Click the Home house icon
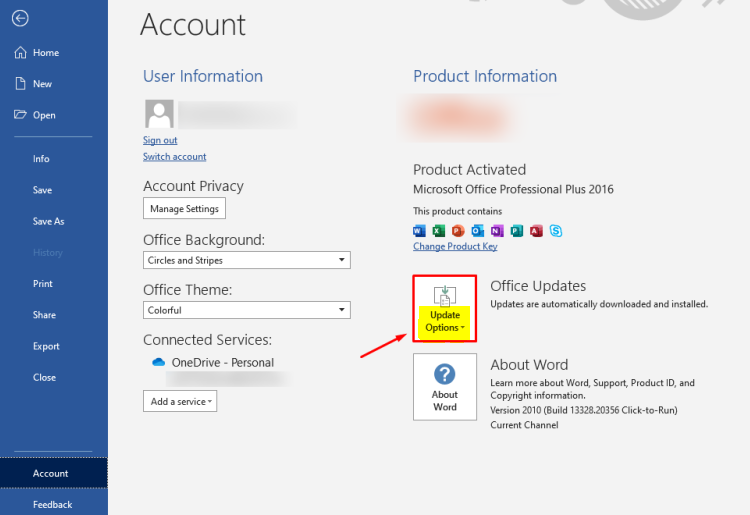750x515 pixels. click(x=20, y=53)
